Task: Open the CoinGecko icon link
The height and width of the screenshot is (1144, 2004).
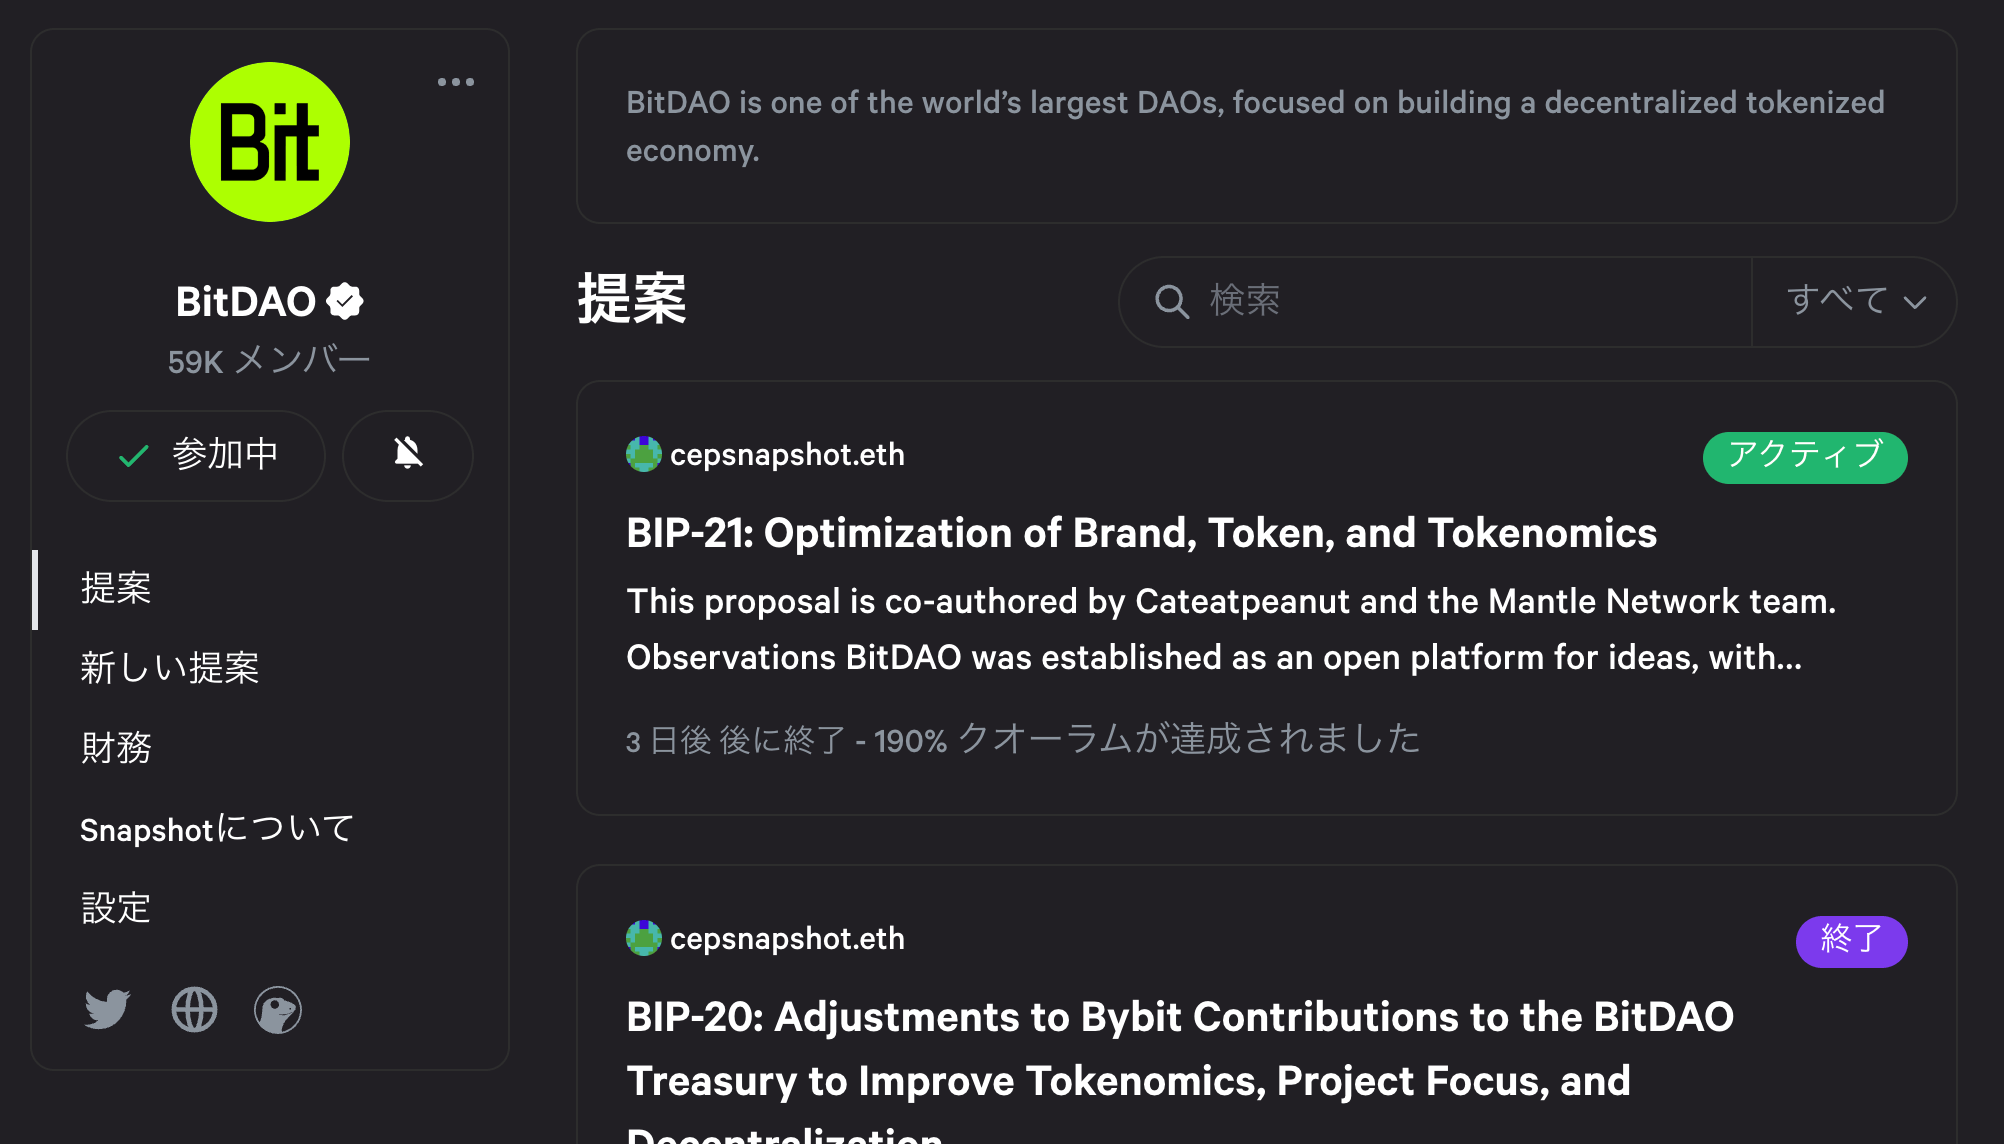Action: tap(278, 1009)
